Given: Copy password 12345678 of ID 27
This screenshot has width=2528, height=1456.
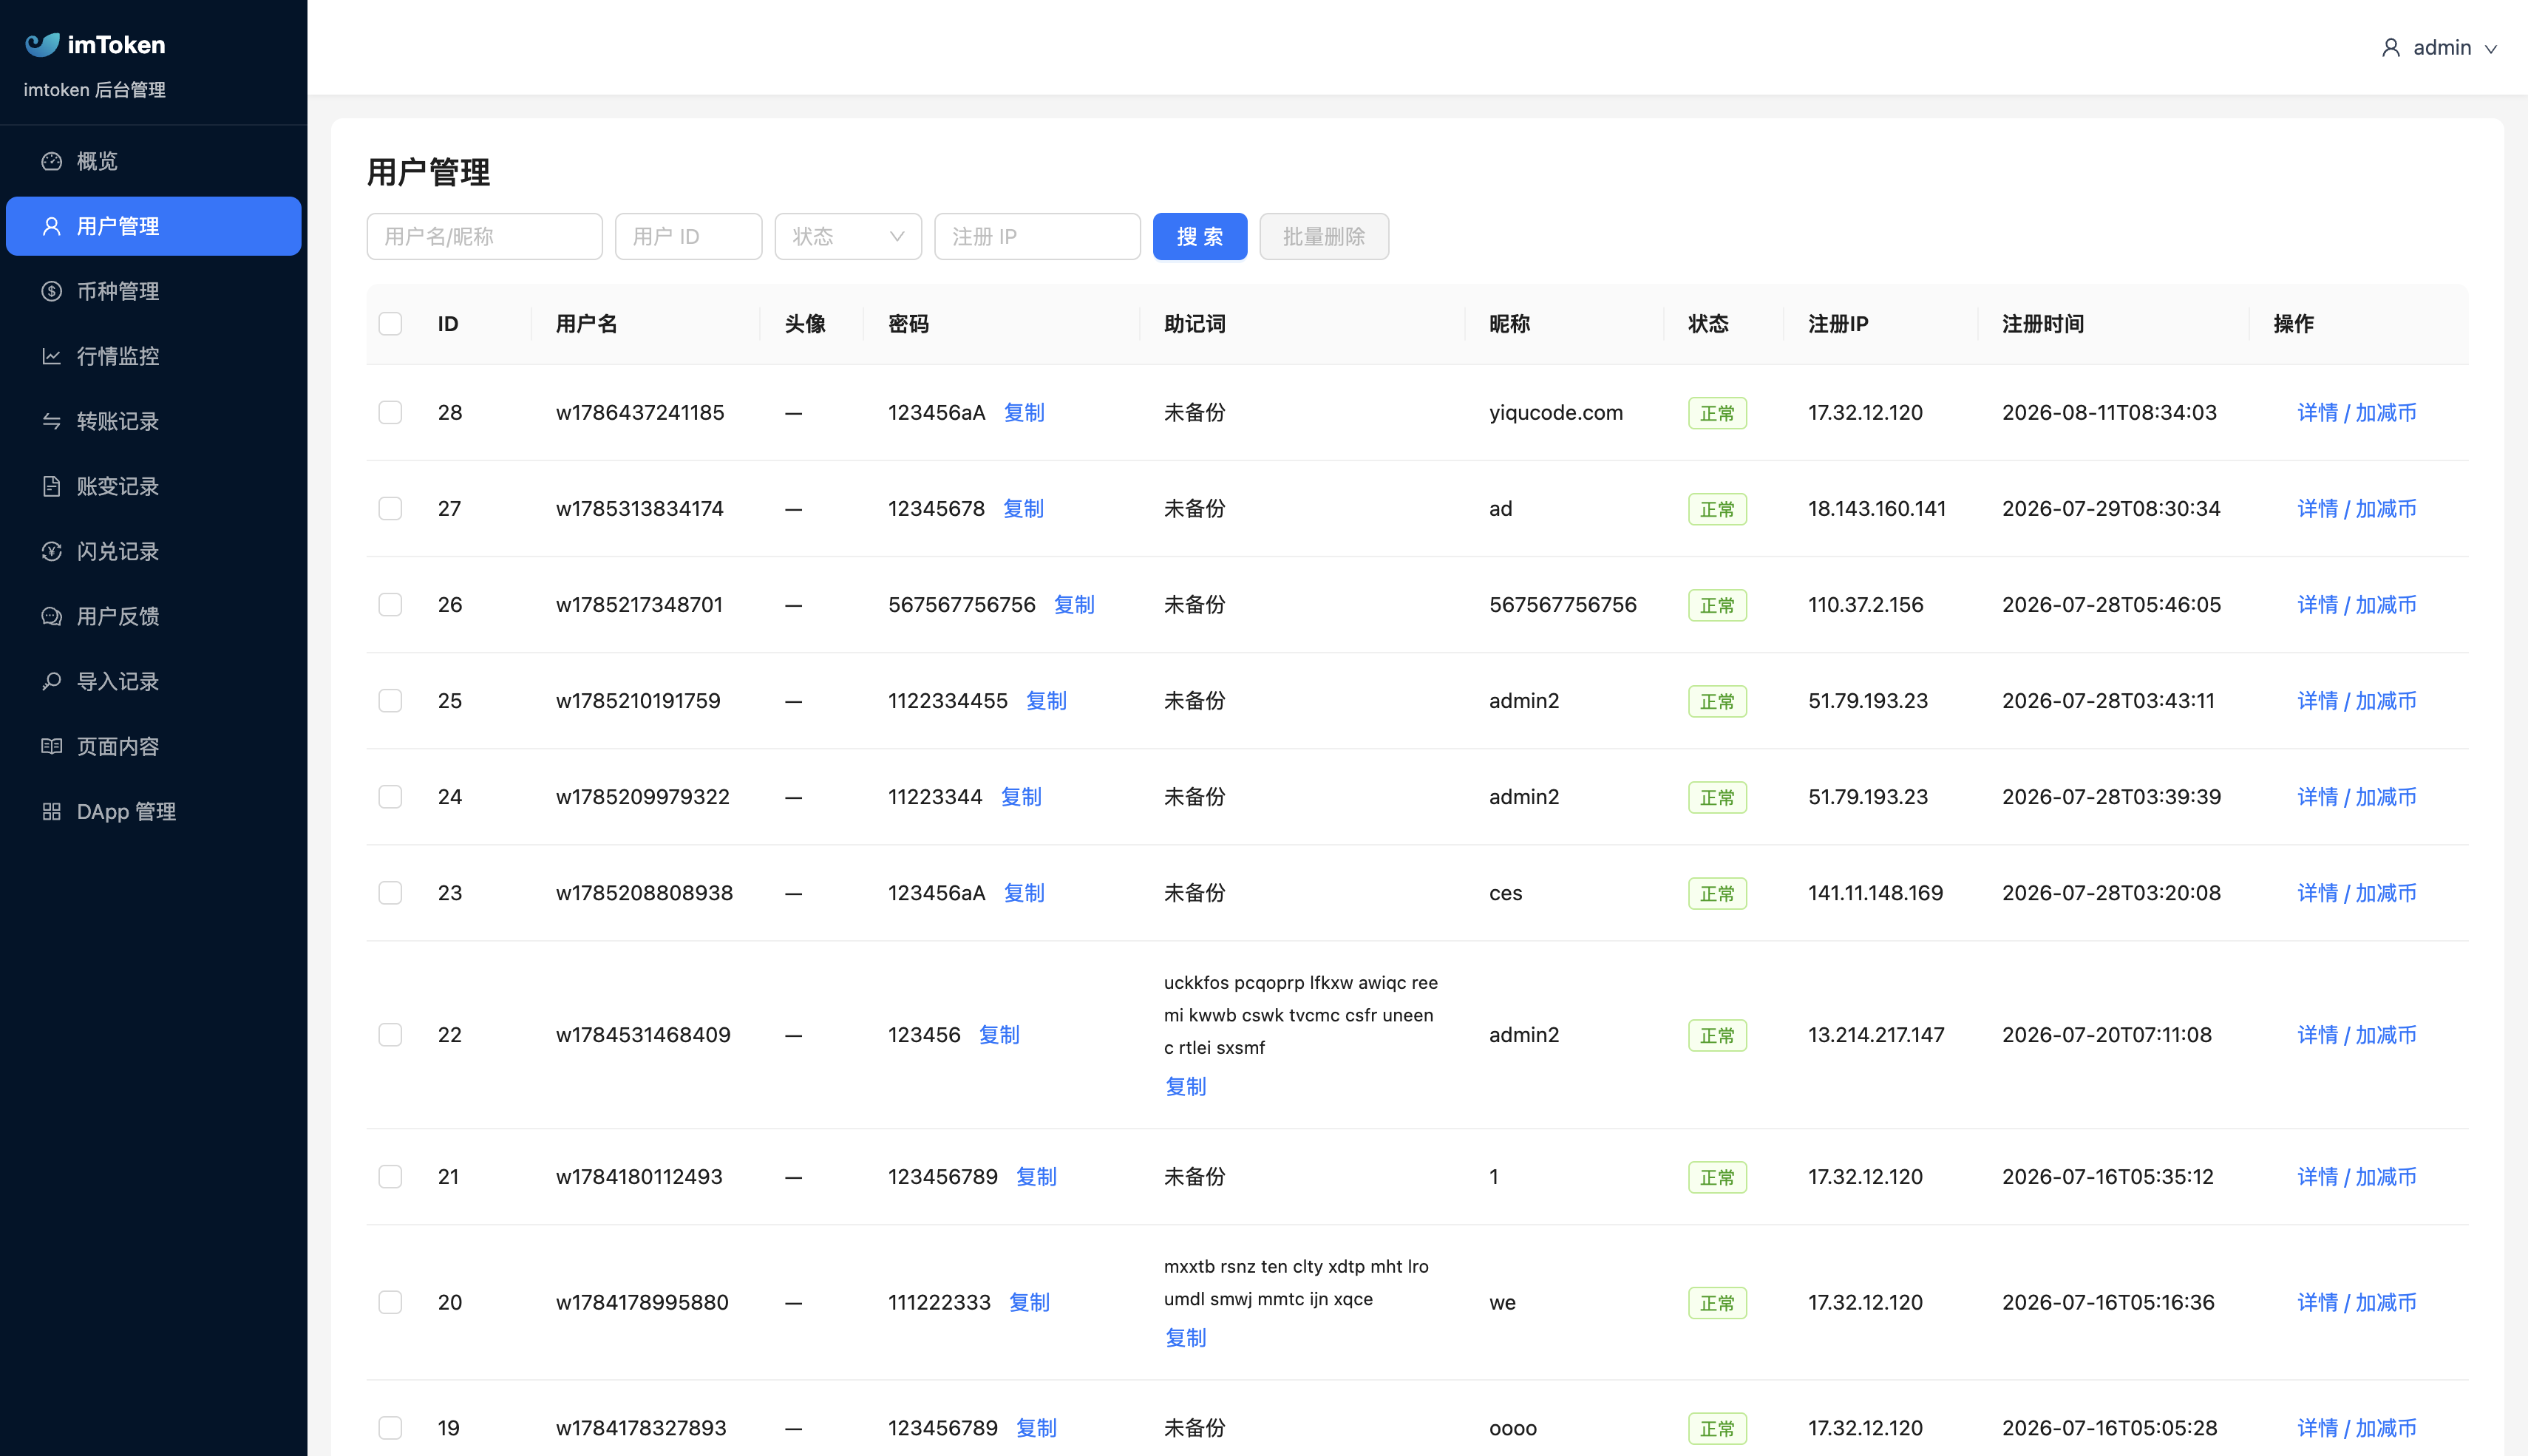Looking at the screenshot, I should click(1024, 509).
